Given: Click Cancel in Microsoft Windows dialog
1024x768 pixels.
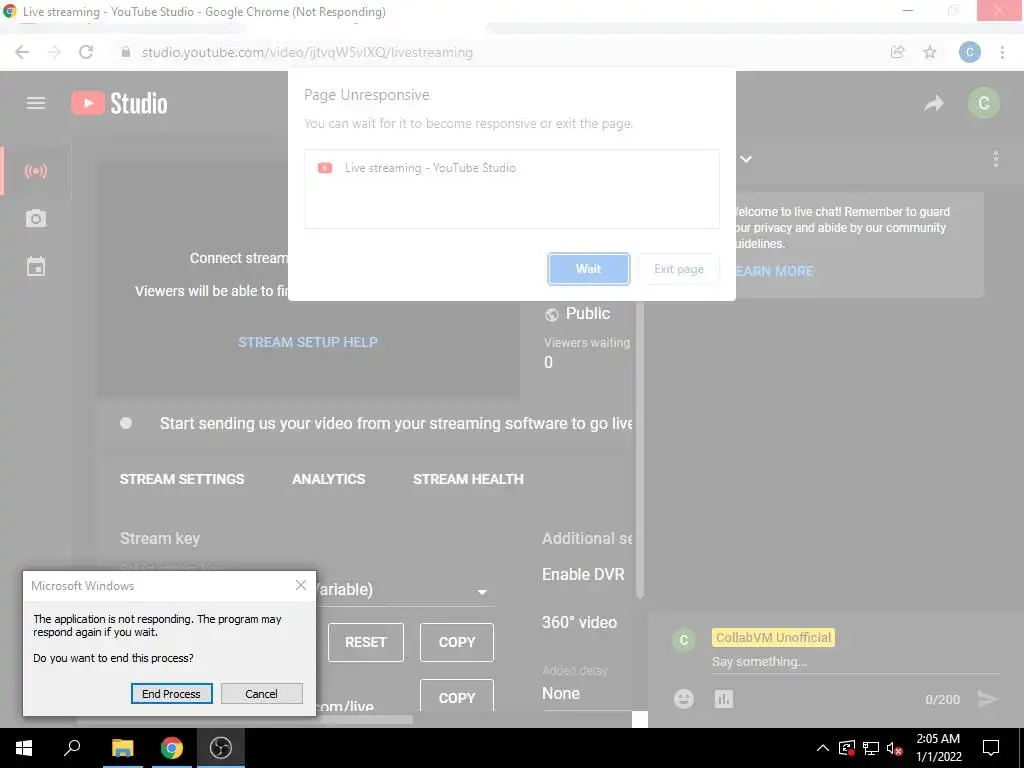Looking at the screenshot, I should coord(261,694).
